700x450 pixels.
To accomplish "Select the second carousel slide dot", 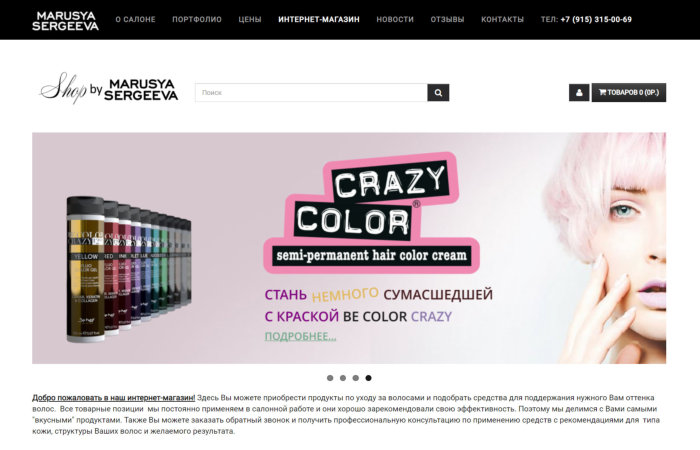I will pyautogui.click(x=343, y=378).
